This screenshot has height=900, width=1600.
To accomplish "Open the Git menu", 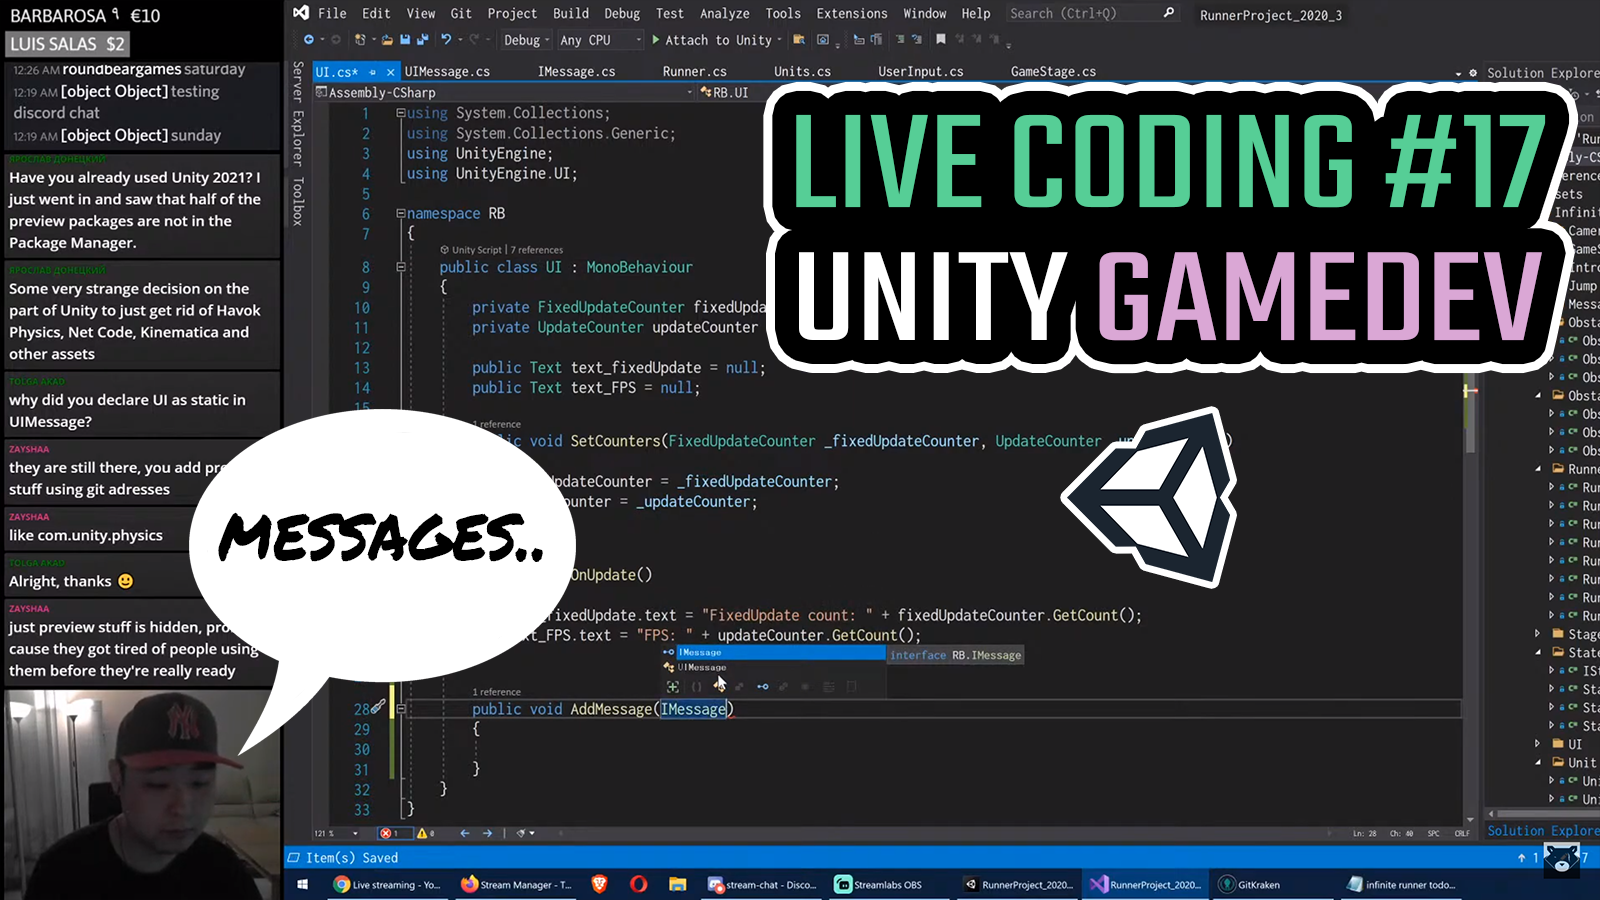I will point(461,13).
